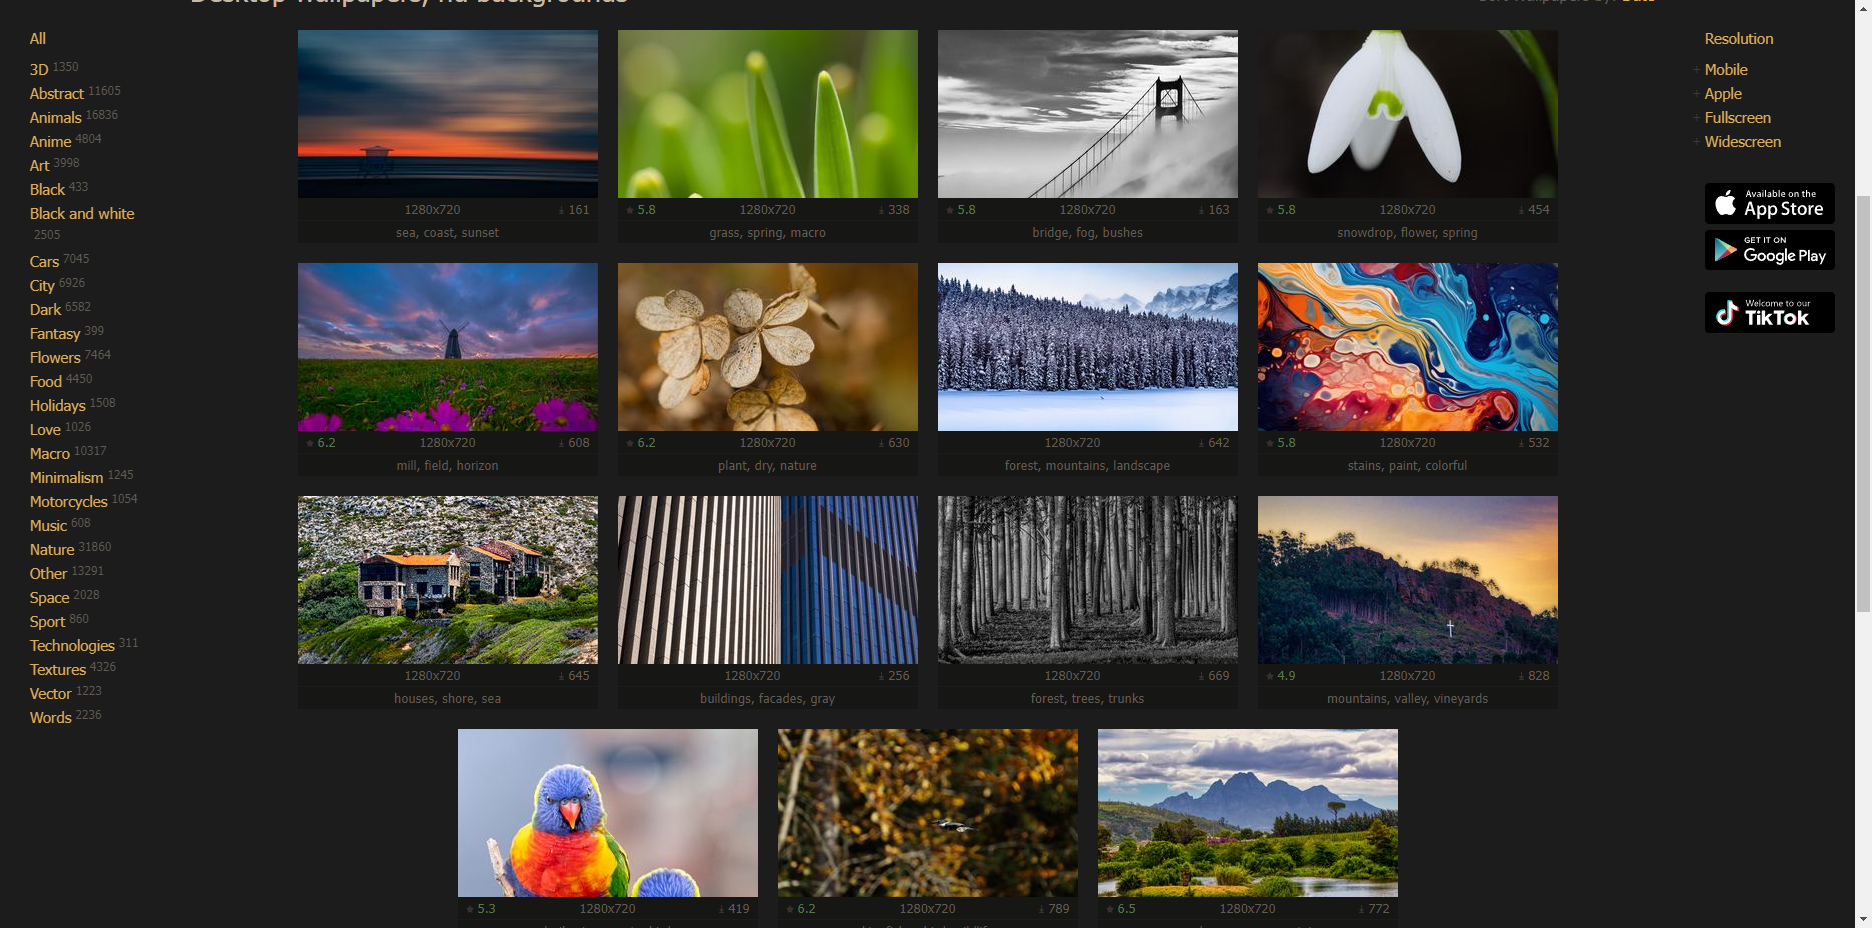This screenshot has width=1872, height=928.
Task: Go to the Animals category
Action: tap(56, 118)
